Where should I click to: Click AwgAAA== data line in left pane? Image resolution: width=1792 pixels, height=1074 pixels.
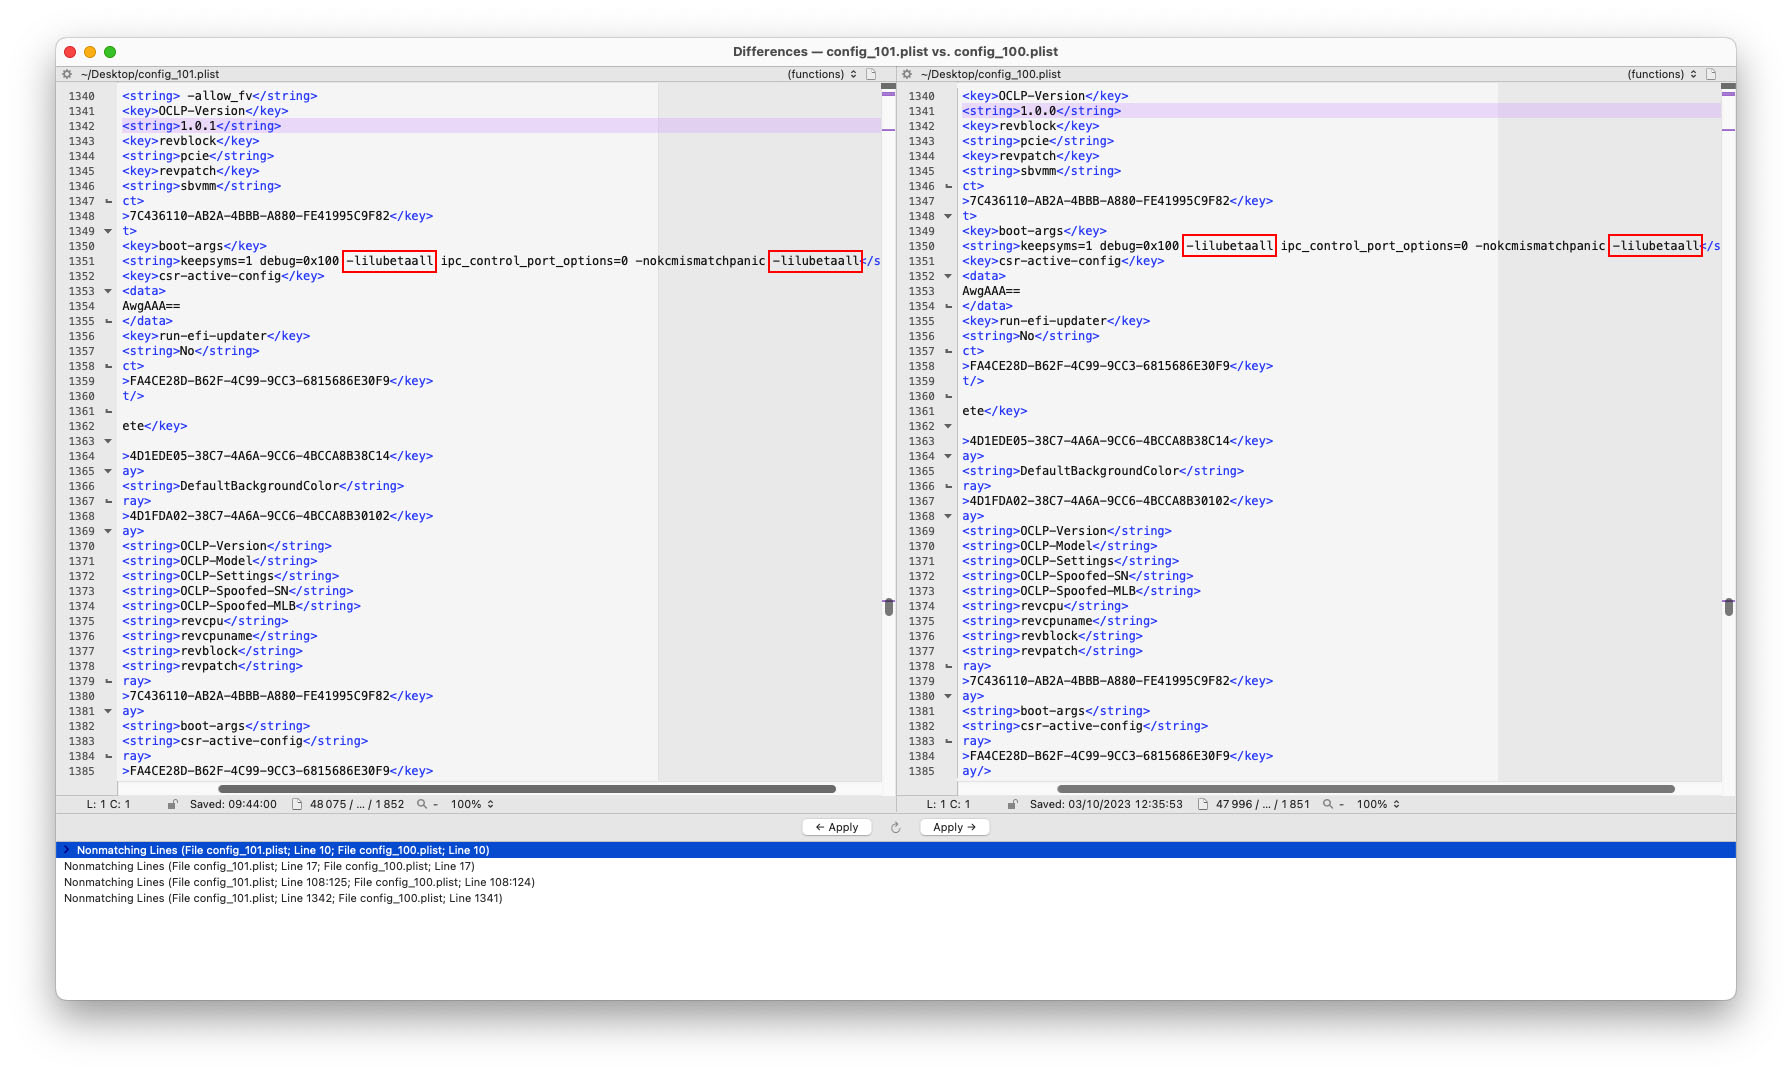151,306
